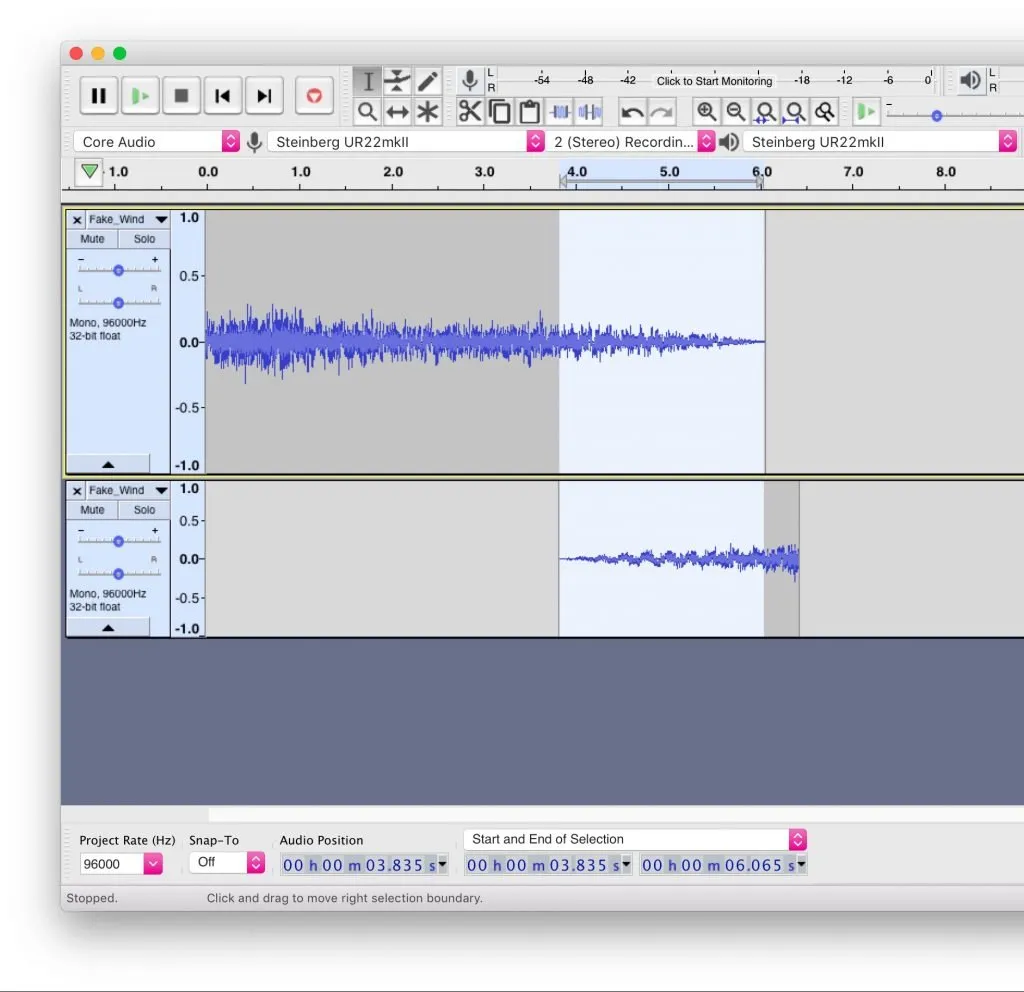This screenshot has height=992, width=1024.
Task: Fit selection to window width
Action: pyautogui.click(x=765, y=112)
